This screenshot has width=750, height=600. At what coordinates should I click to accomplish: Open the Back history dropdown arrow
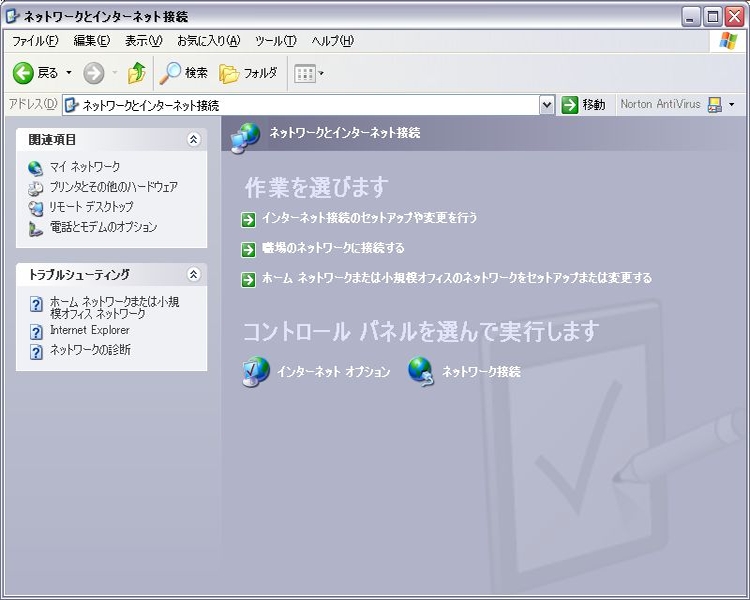69,73
